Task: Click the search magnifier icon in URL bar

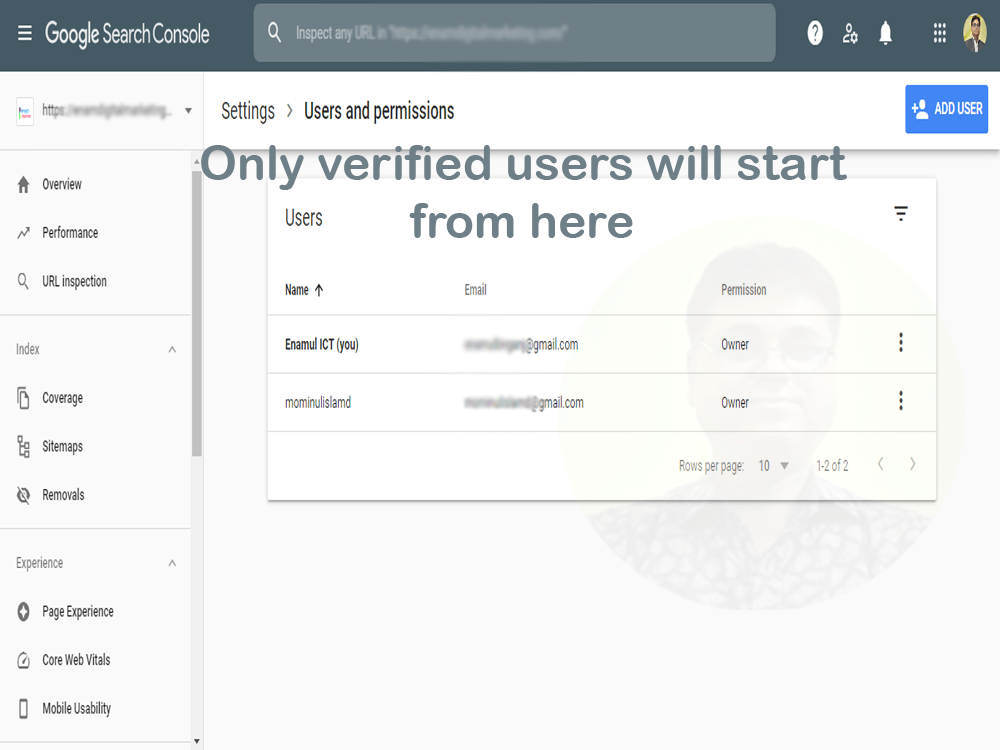Action: [274, 32]
